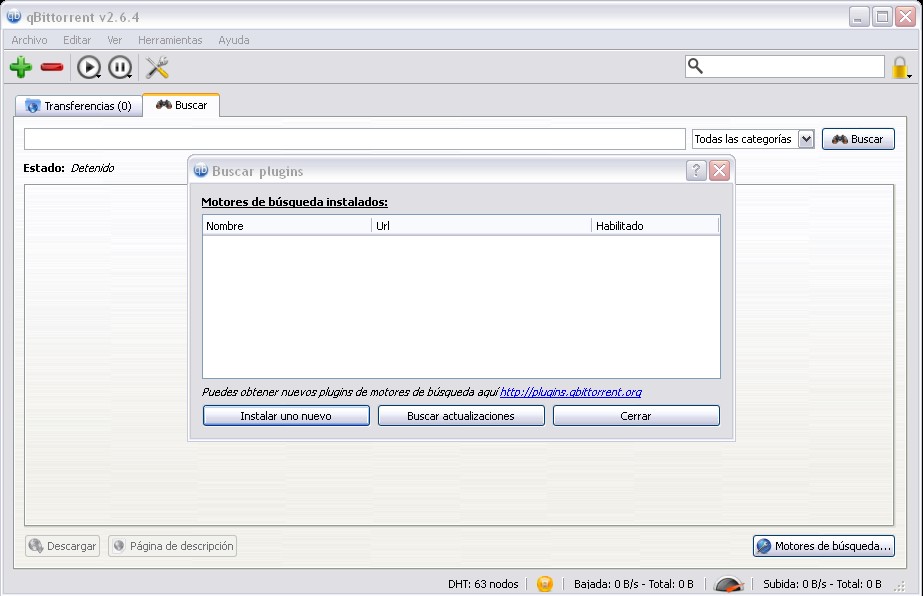Click the DHT: 63 nodos status text
The image size is (923, 596).
(483, 584)
